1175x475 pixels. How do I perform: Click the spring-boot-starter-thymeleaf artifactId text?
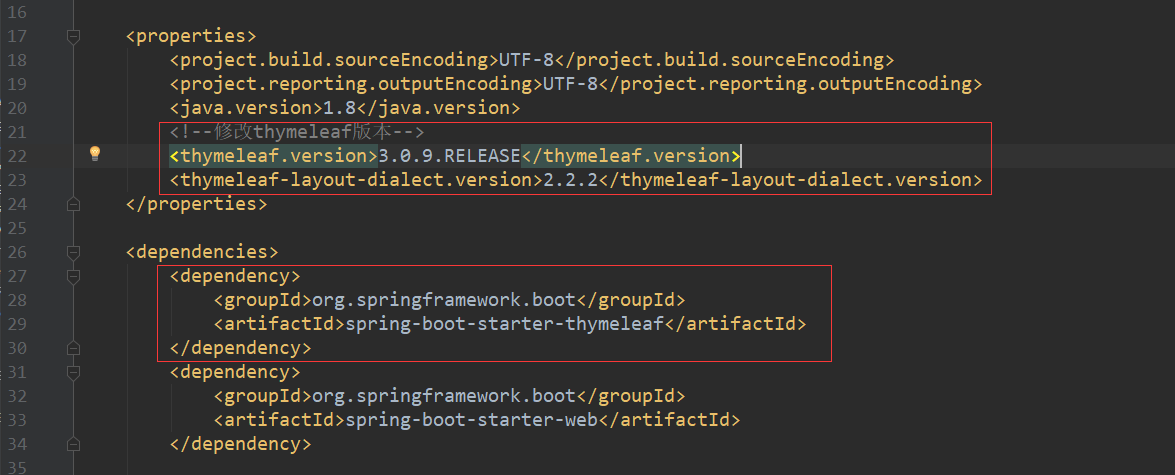point(504,324)
